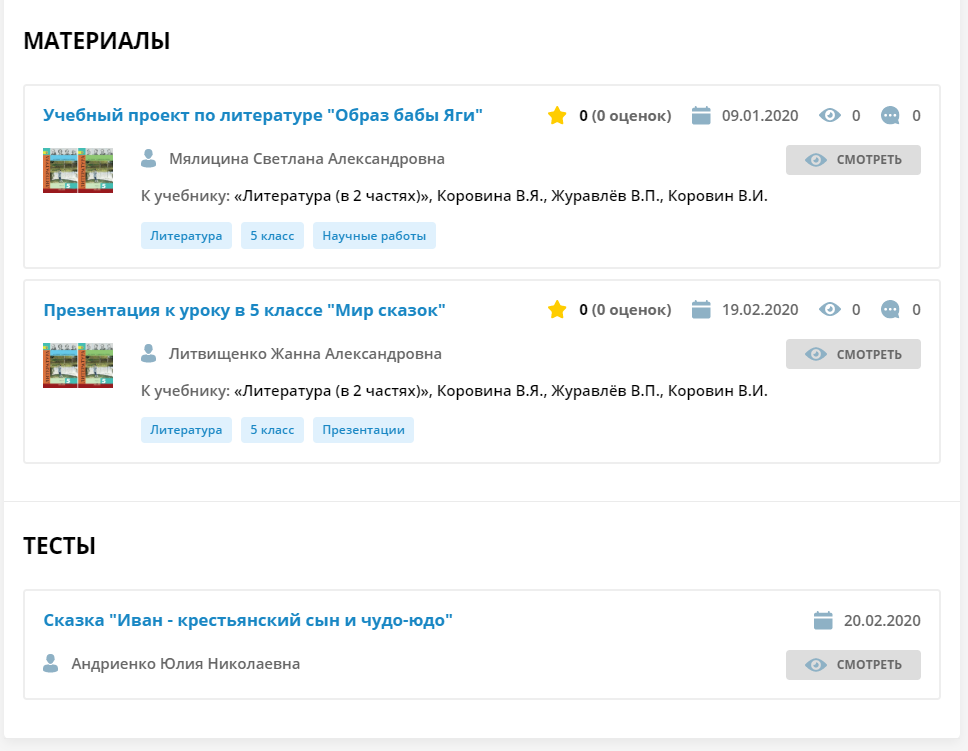Open 'Образ бабы Яги' project title link
This screenshot has height=751, width=968.
click(x=263, y=115)
